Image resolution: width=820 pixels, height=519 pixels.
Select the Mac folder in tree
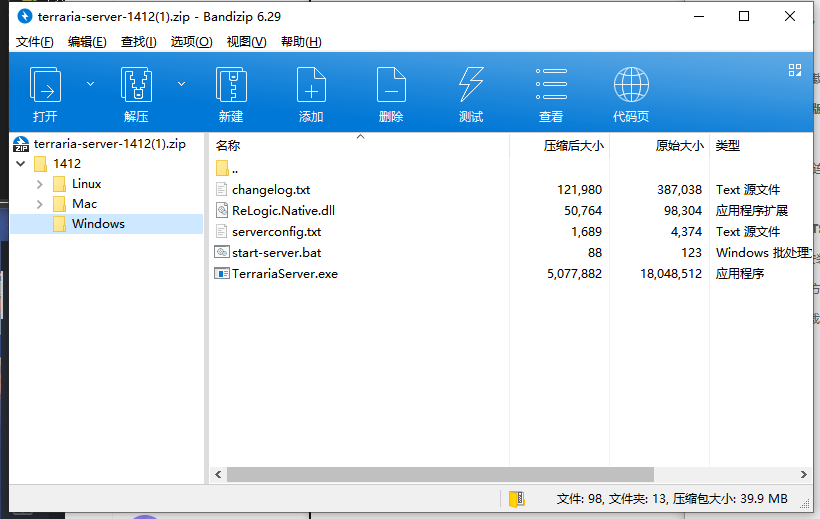[84, 204]
